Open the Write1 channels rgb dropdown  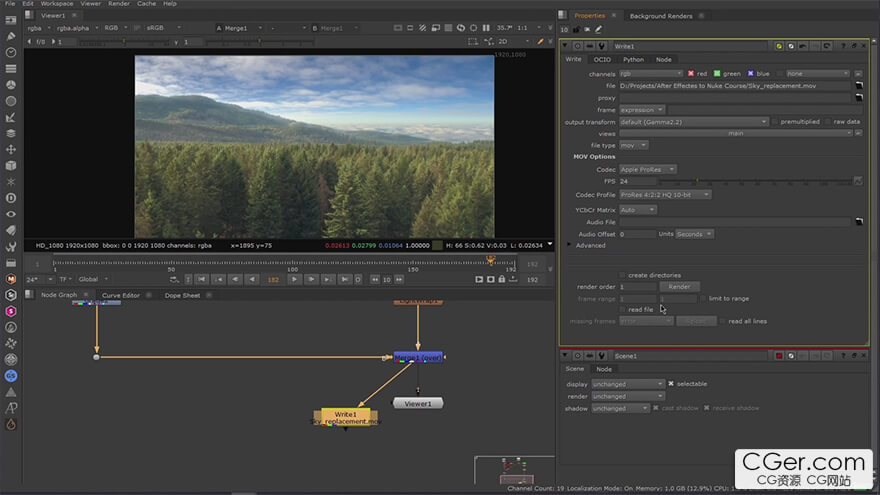click(651, 74)
